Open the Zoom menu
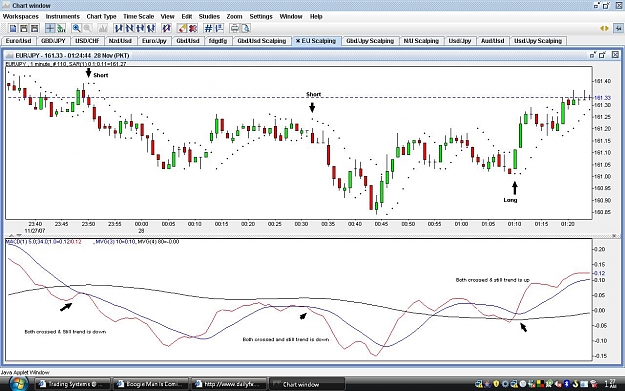The image size is (625, 391). (234, 16)
